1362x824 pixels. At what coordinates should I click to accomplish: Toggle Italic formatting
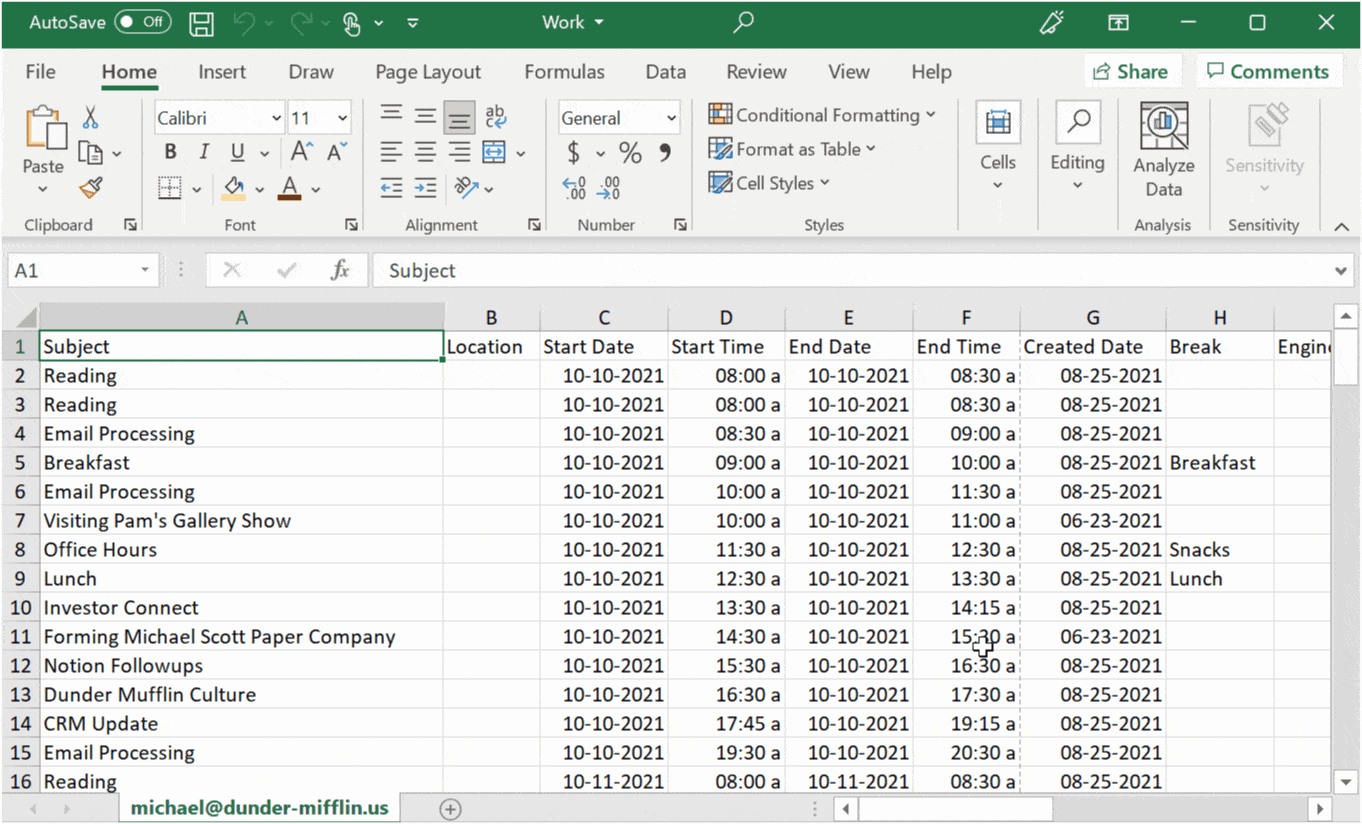pyautogui.click(x=204, y=152)
